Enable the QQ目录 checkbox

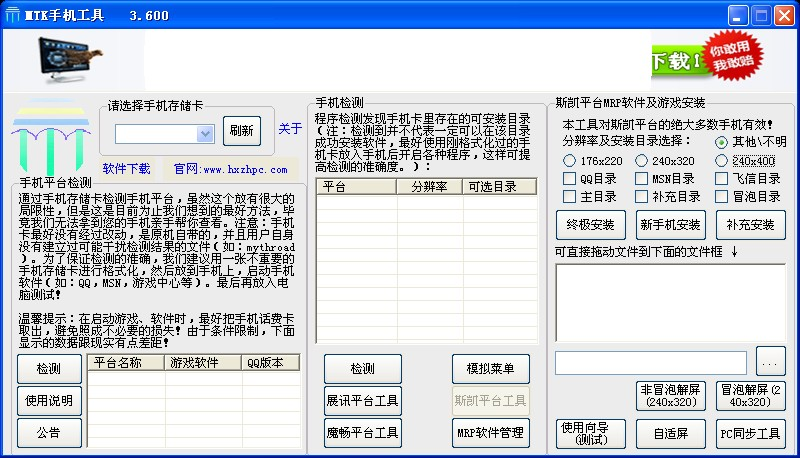click(570, 179)
